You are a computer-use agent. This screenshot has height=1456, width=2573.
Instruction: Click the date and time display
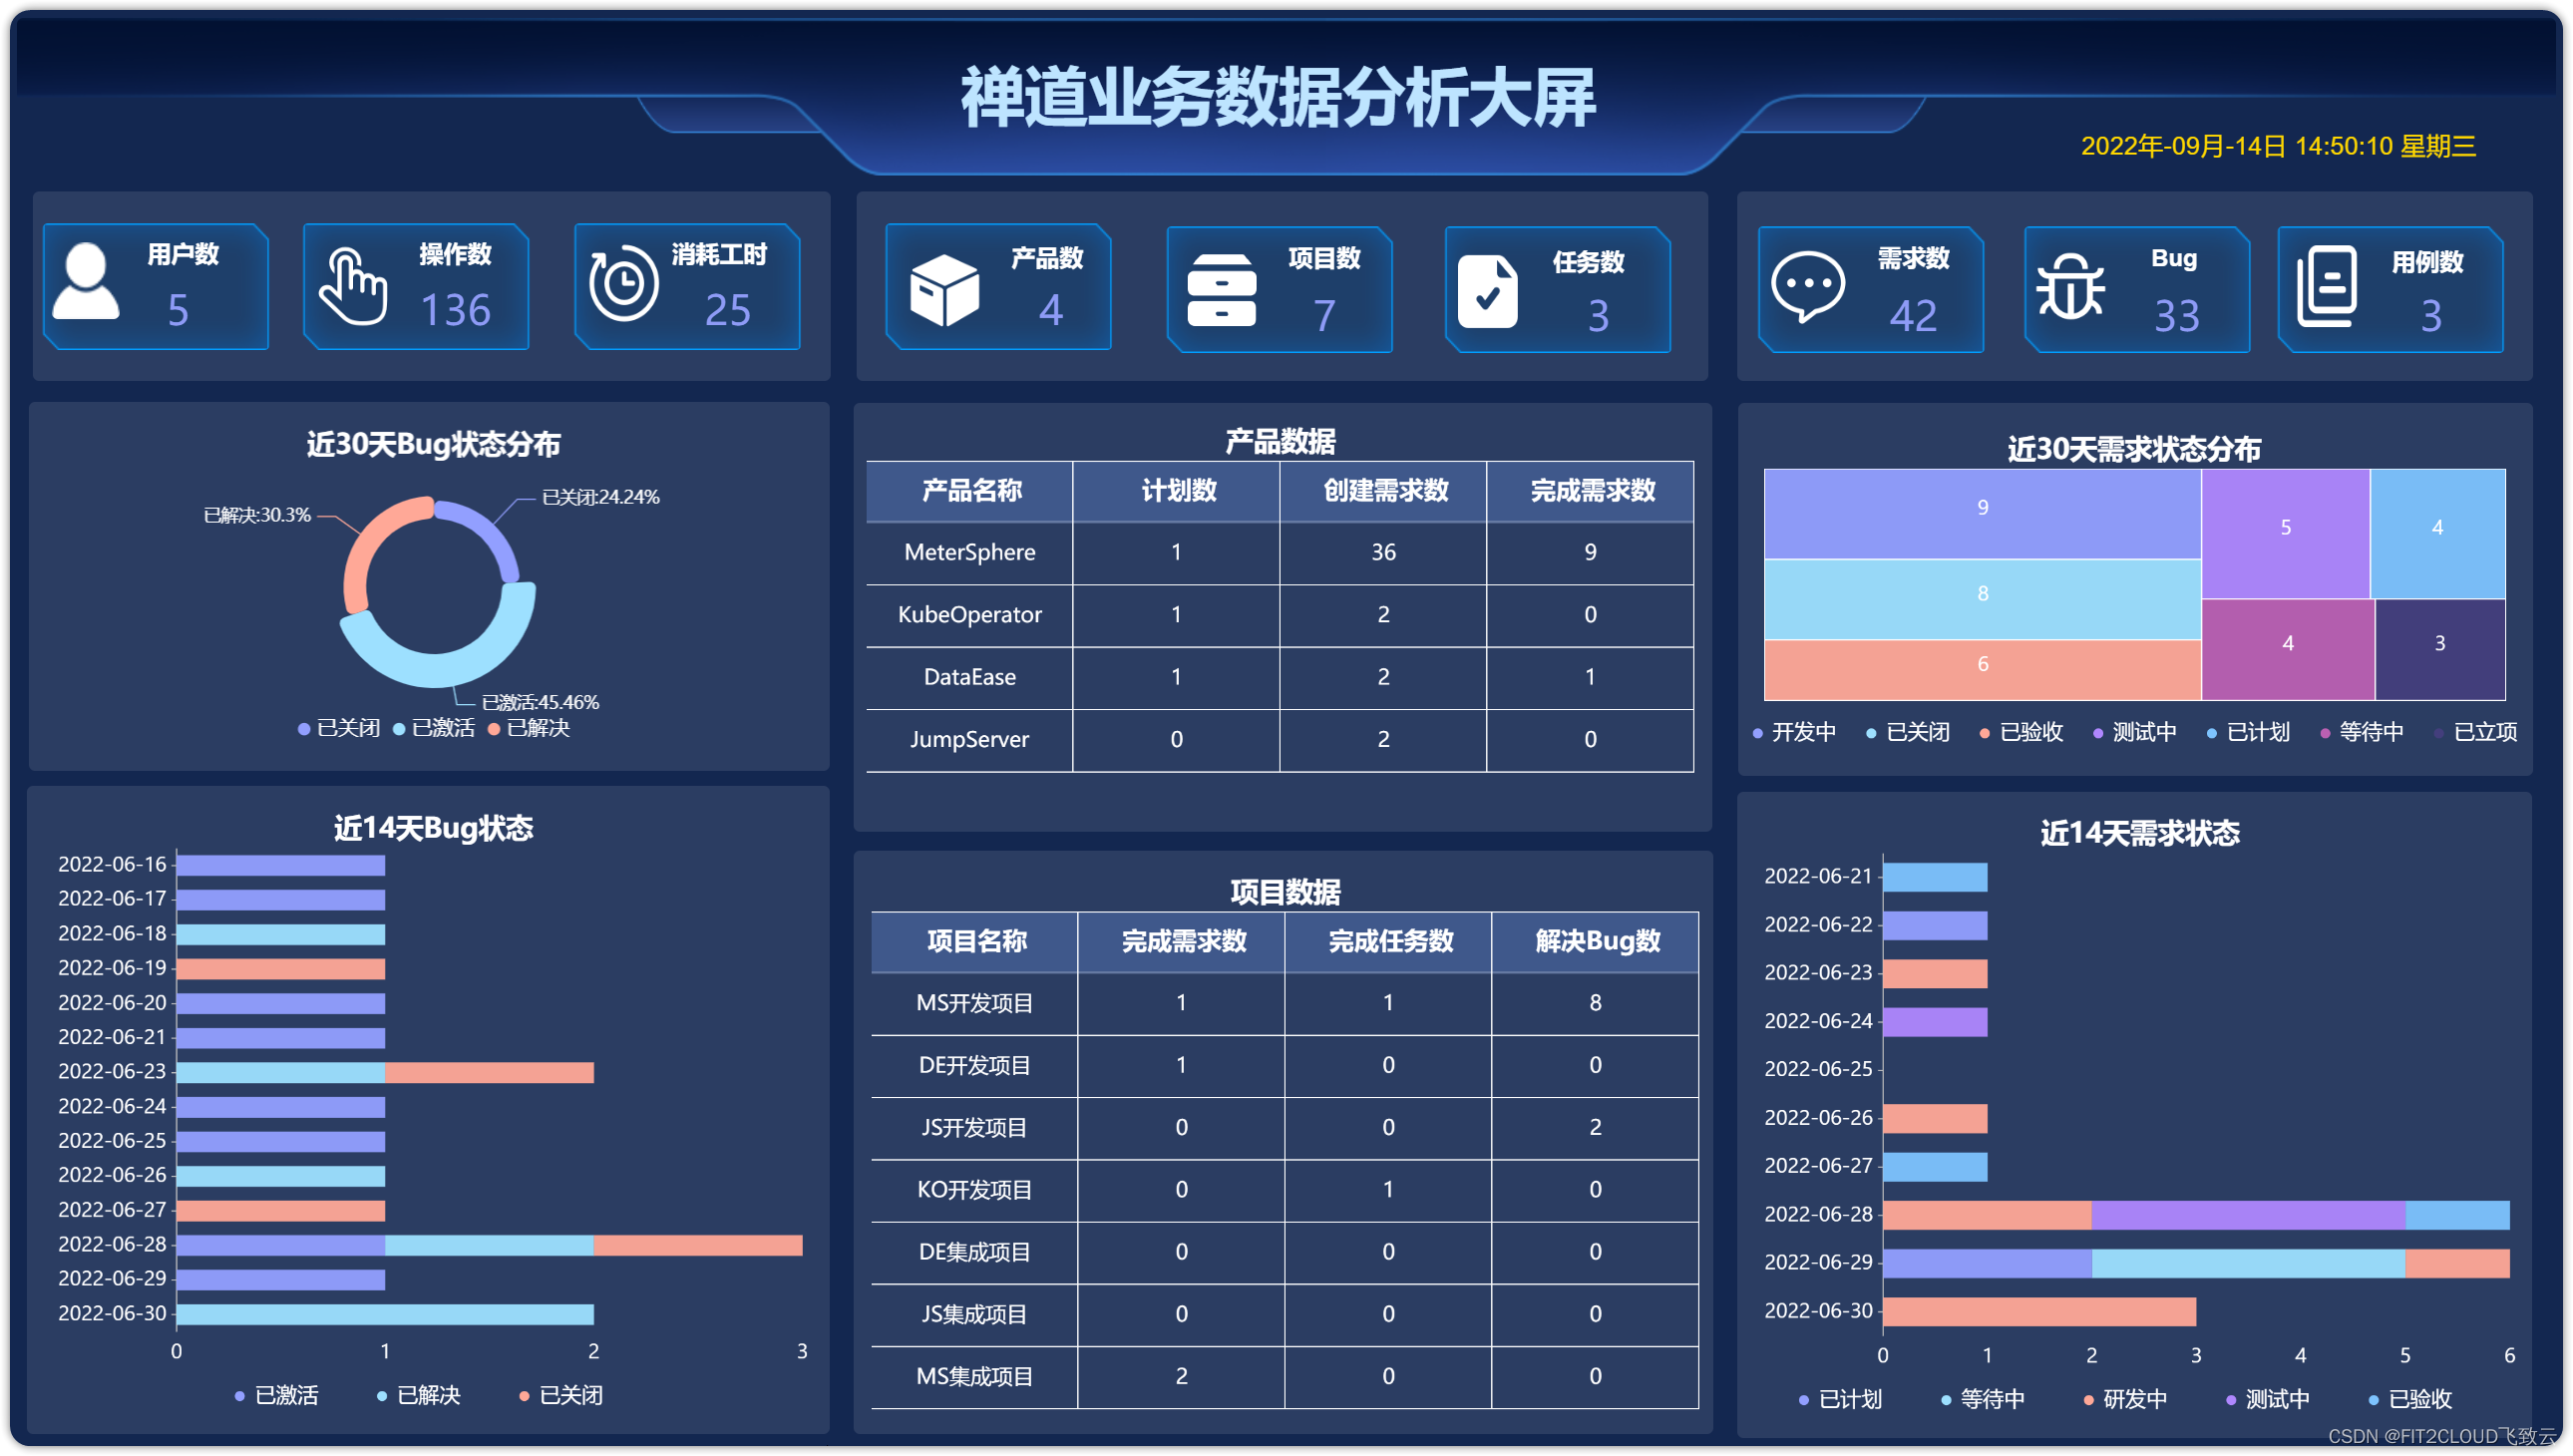(2281, 147)
